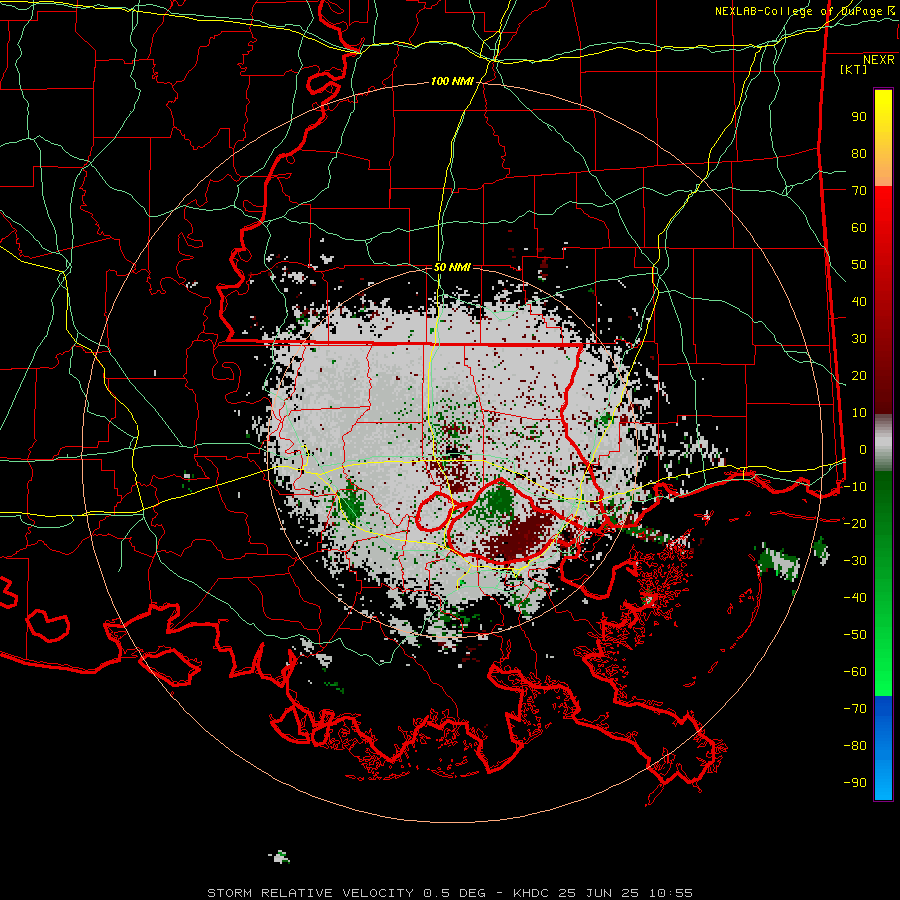Click the 70 value on the color scale
The image size is (900, 900).
click(x=859, y=191)
